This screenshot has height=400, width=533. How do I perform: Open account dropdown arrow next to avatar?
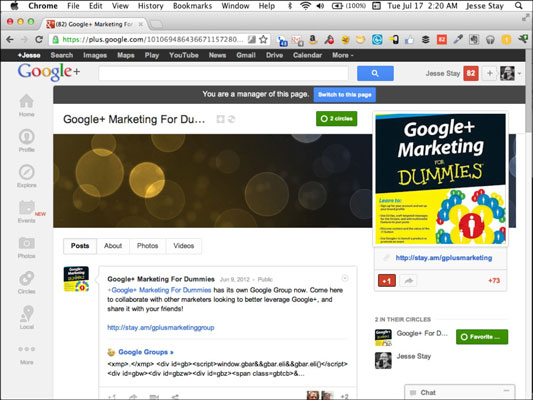(x=519, y=73)
